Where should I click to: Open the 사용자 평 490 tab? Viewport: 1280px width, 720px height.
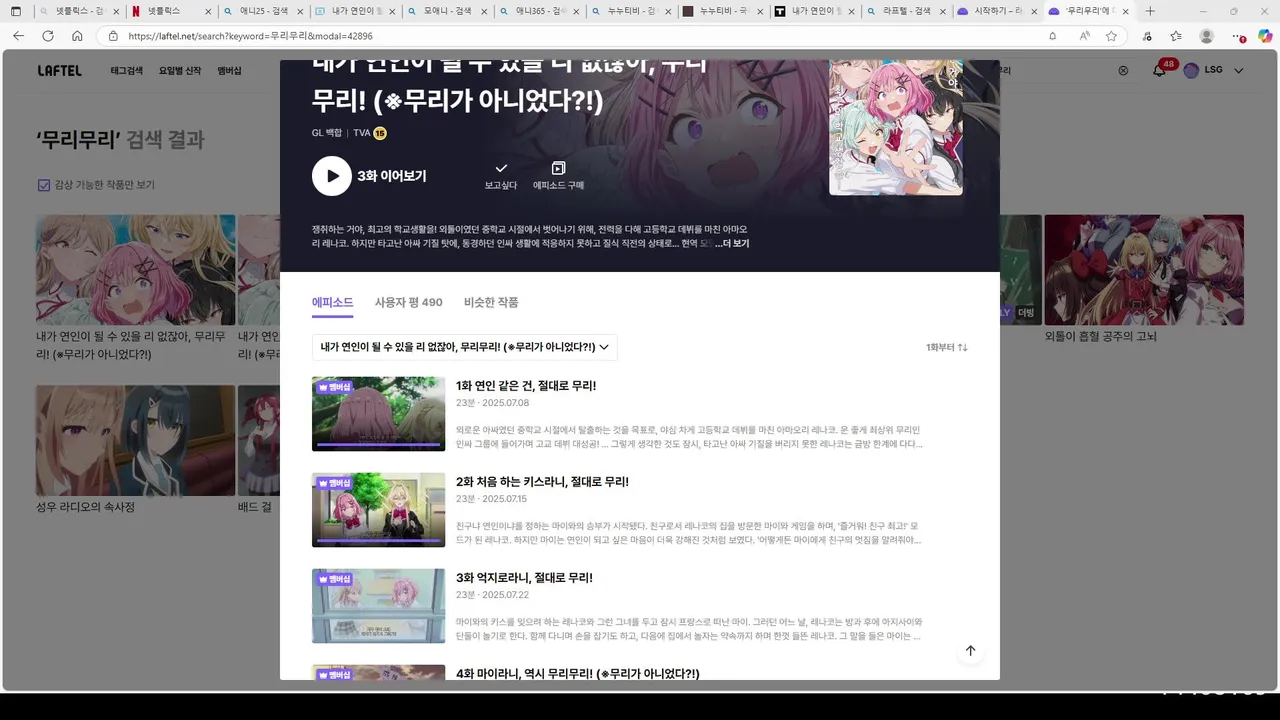[408, 302]
